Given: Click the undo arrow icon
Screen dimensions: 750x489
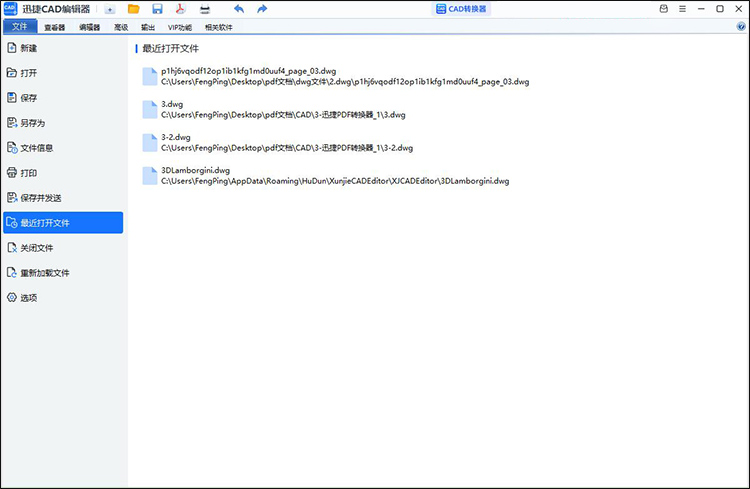Looking at the screenshot, I should 238,9.
